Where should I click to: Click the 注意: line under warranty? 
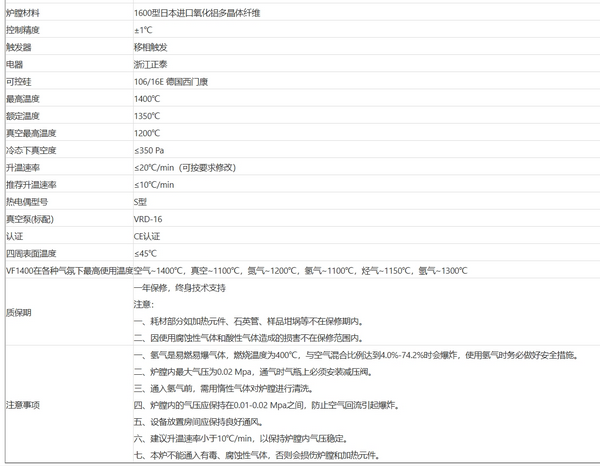pyautogui.click(x=143, y=305)
